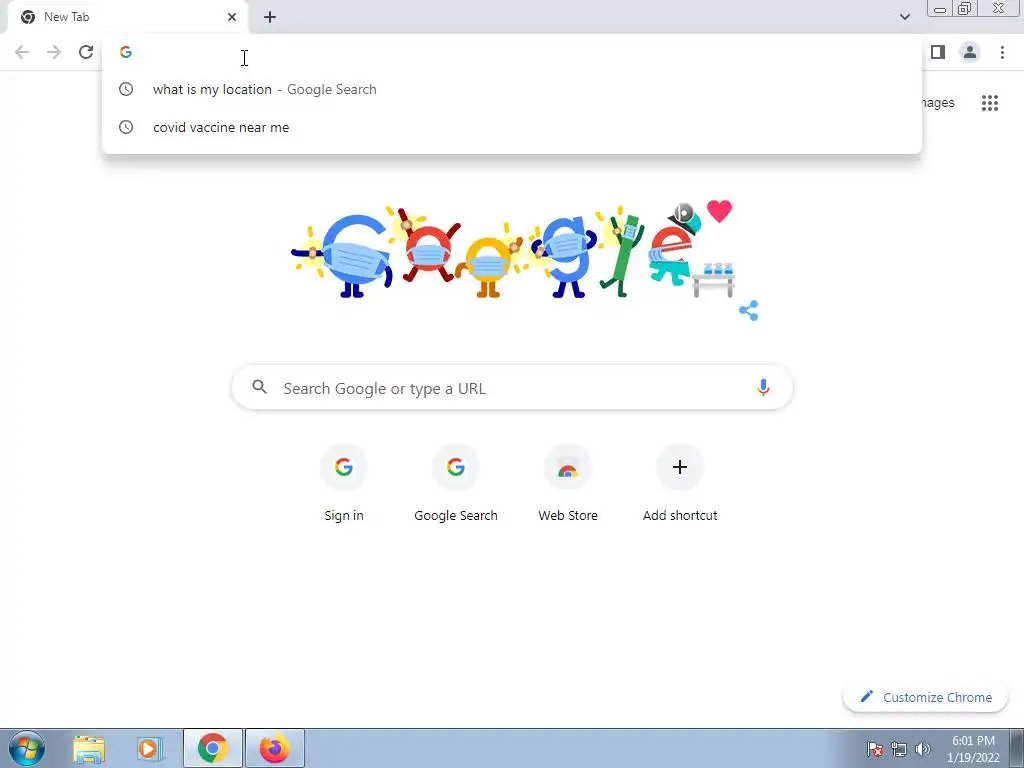Open a new tab with plus button
This screenshot has width=1024, height=768.
pyautogui.click(x=270, y=17)
